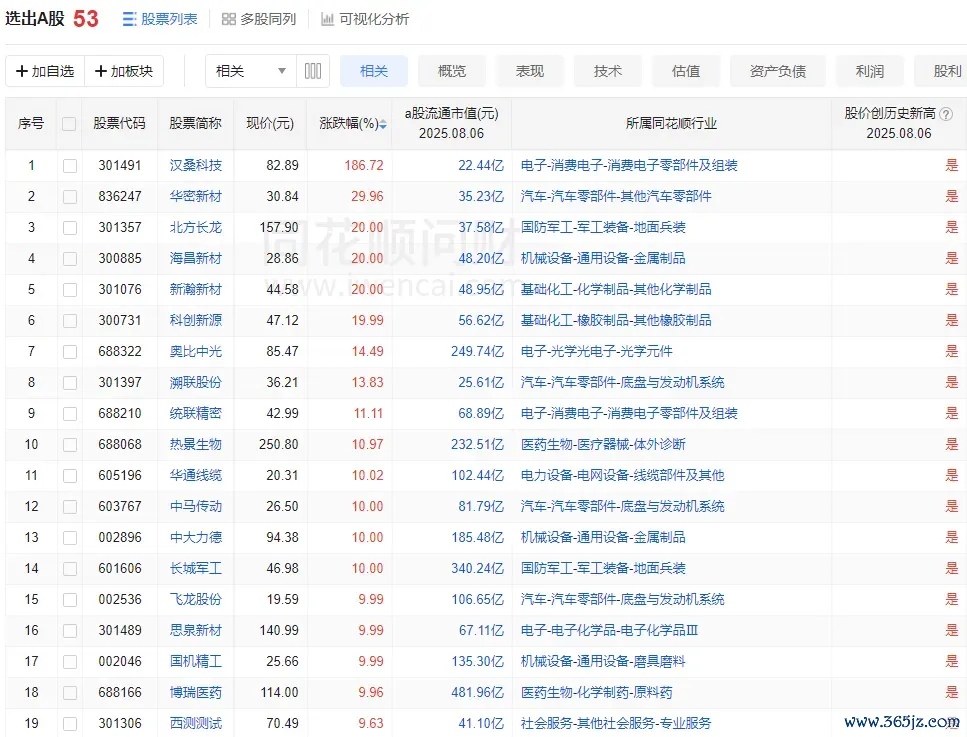Viewport: 967px width, 737px height.
Task: Toggle the select-all header checkbox
Action: pos(69,124)
